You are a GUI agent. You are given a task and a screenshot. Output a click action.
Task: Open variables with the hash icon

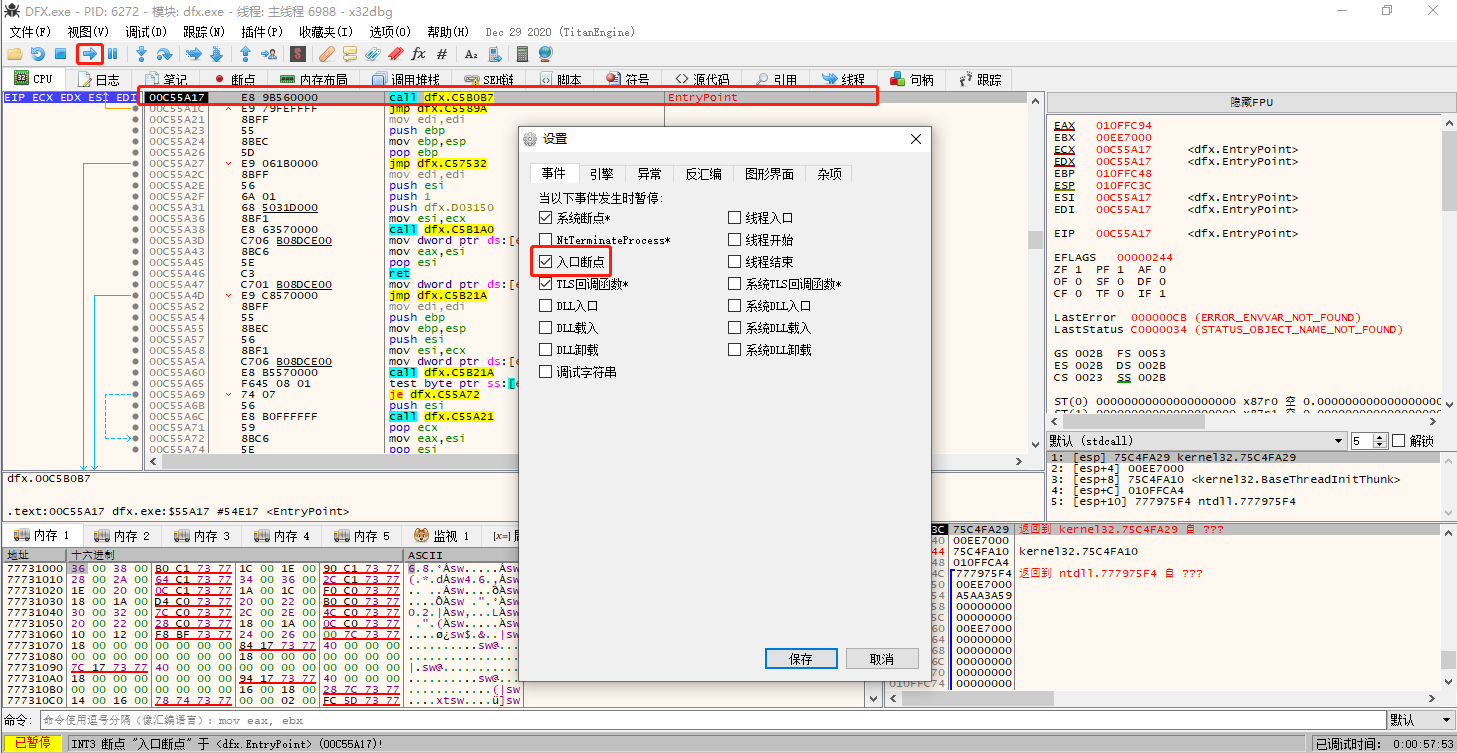pos(442,54)
